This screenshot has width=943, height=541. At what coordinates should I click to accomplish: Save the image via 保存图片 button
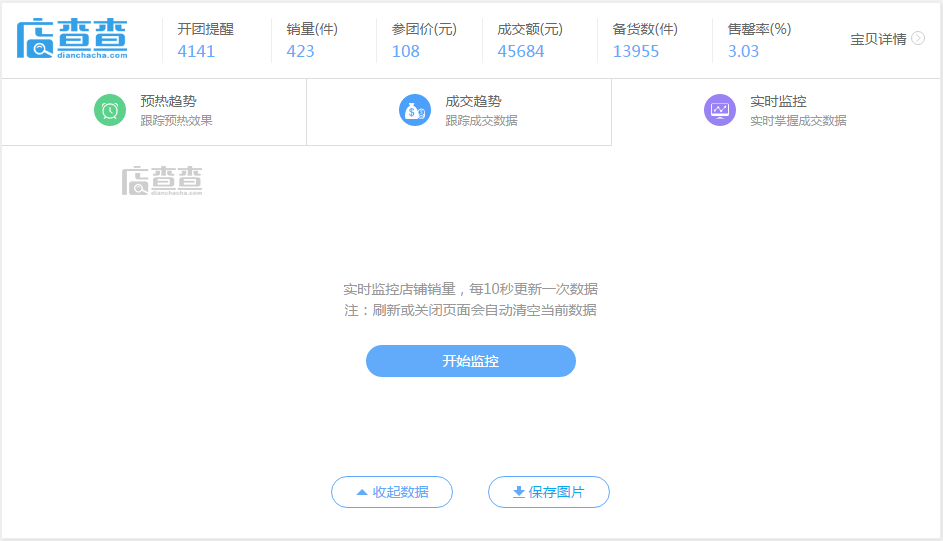(x=548, y=492)
